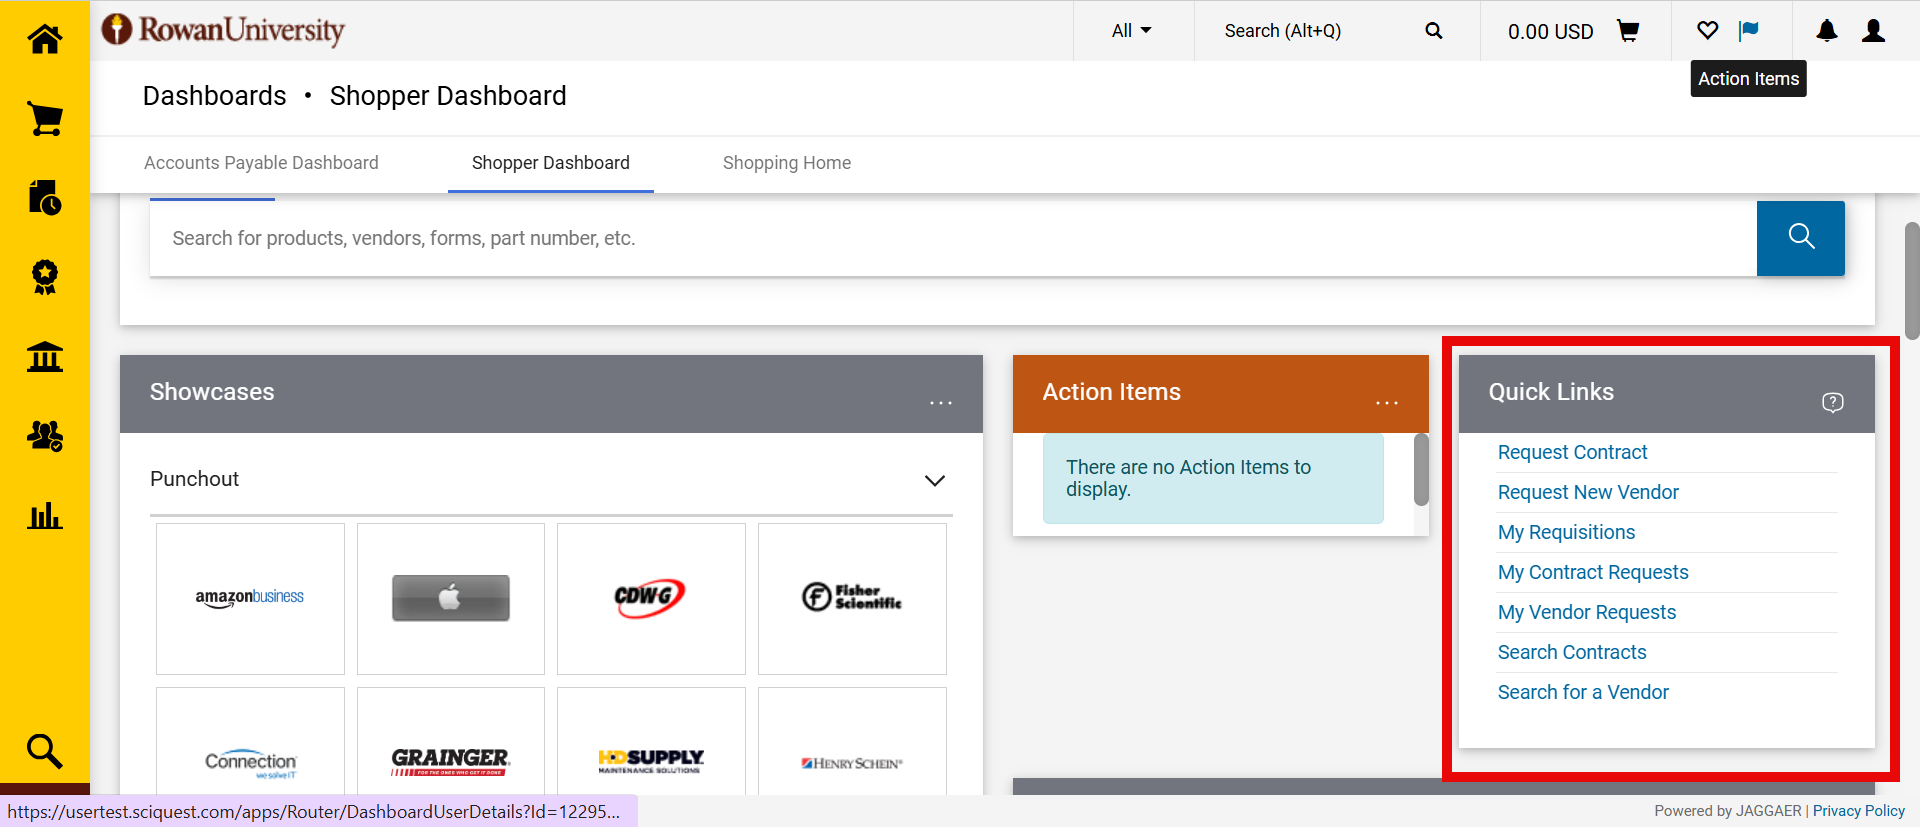Open the Amazon Business punchout tile

(x=250, y=598)
